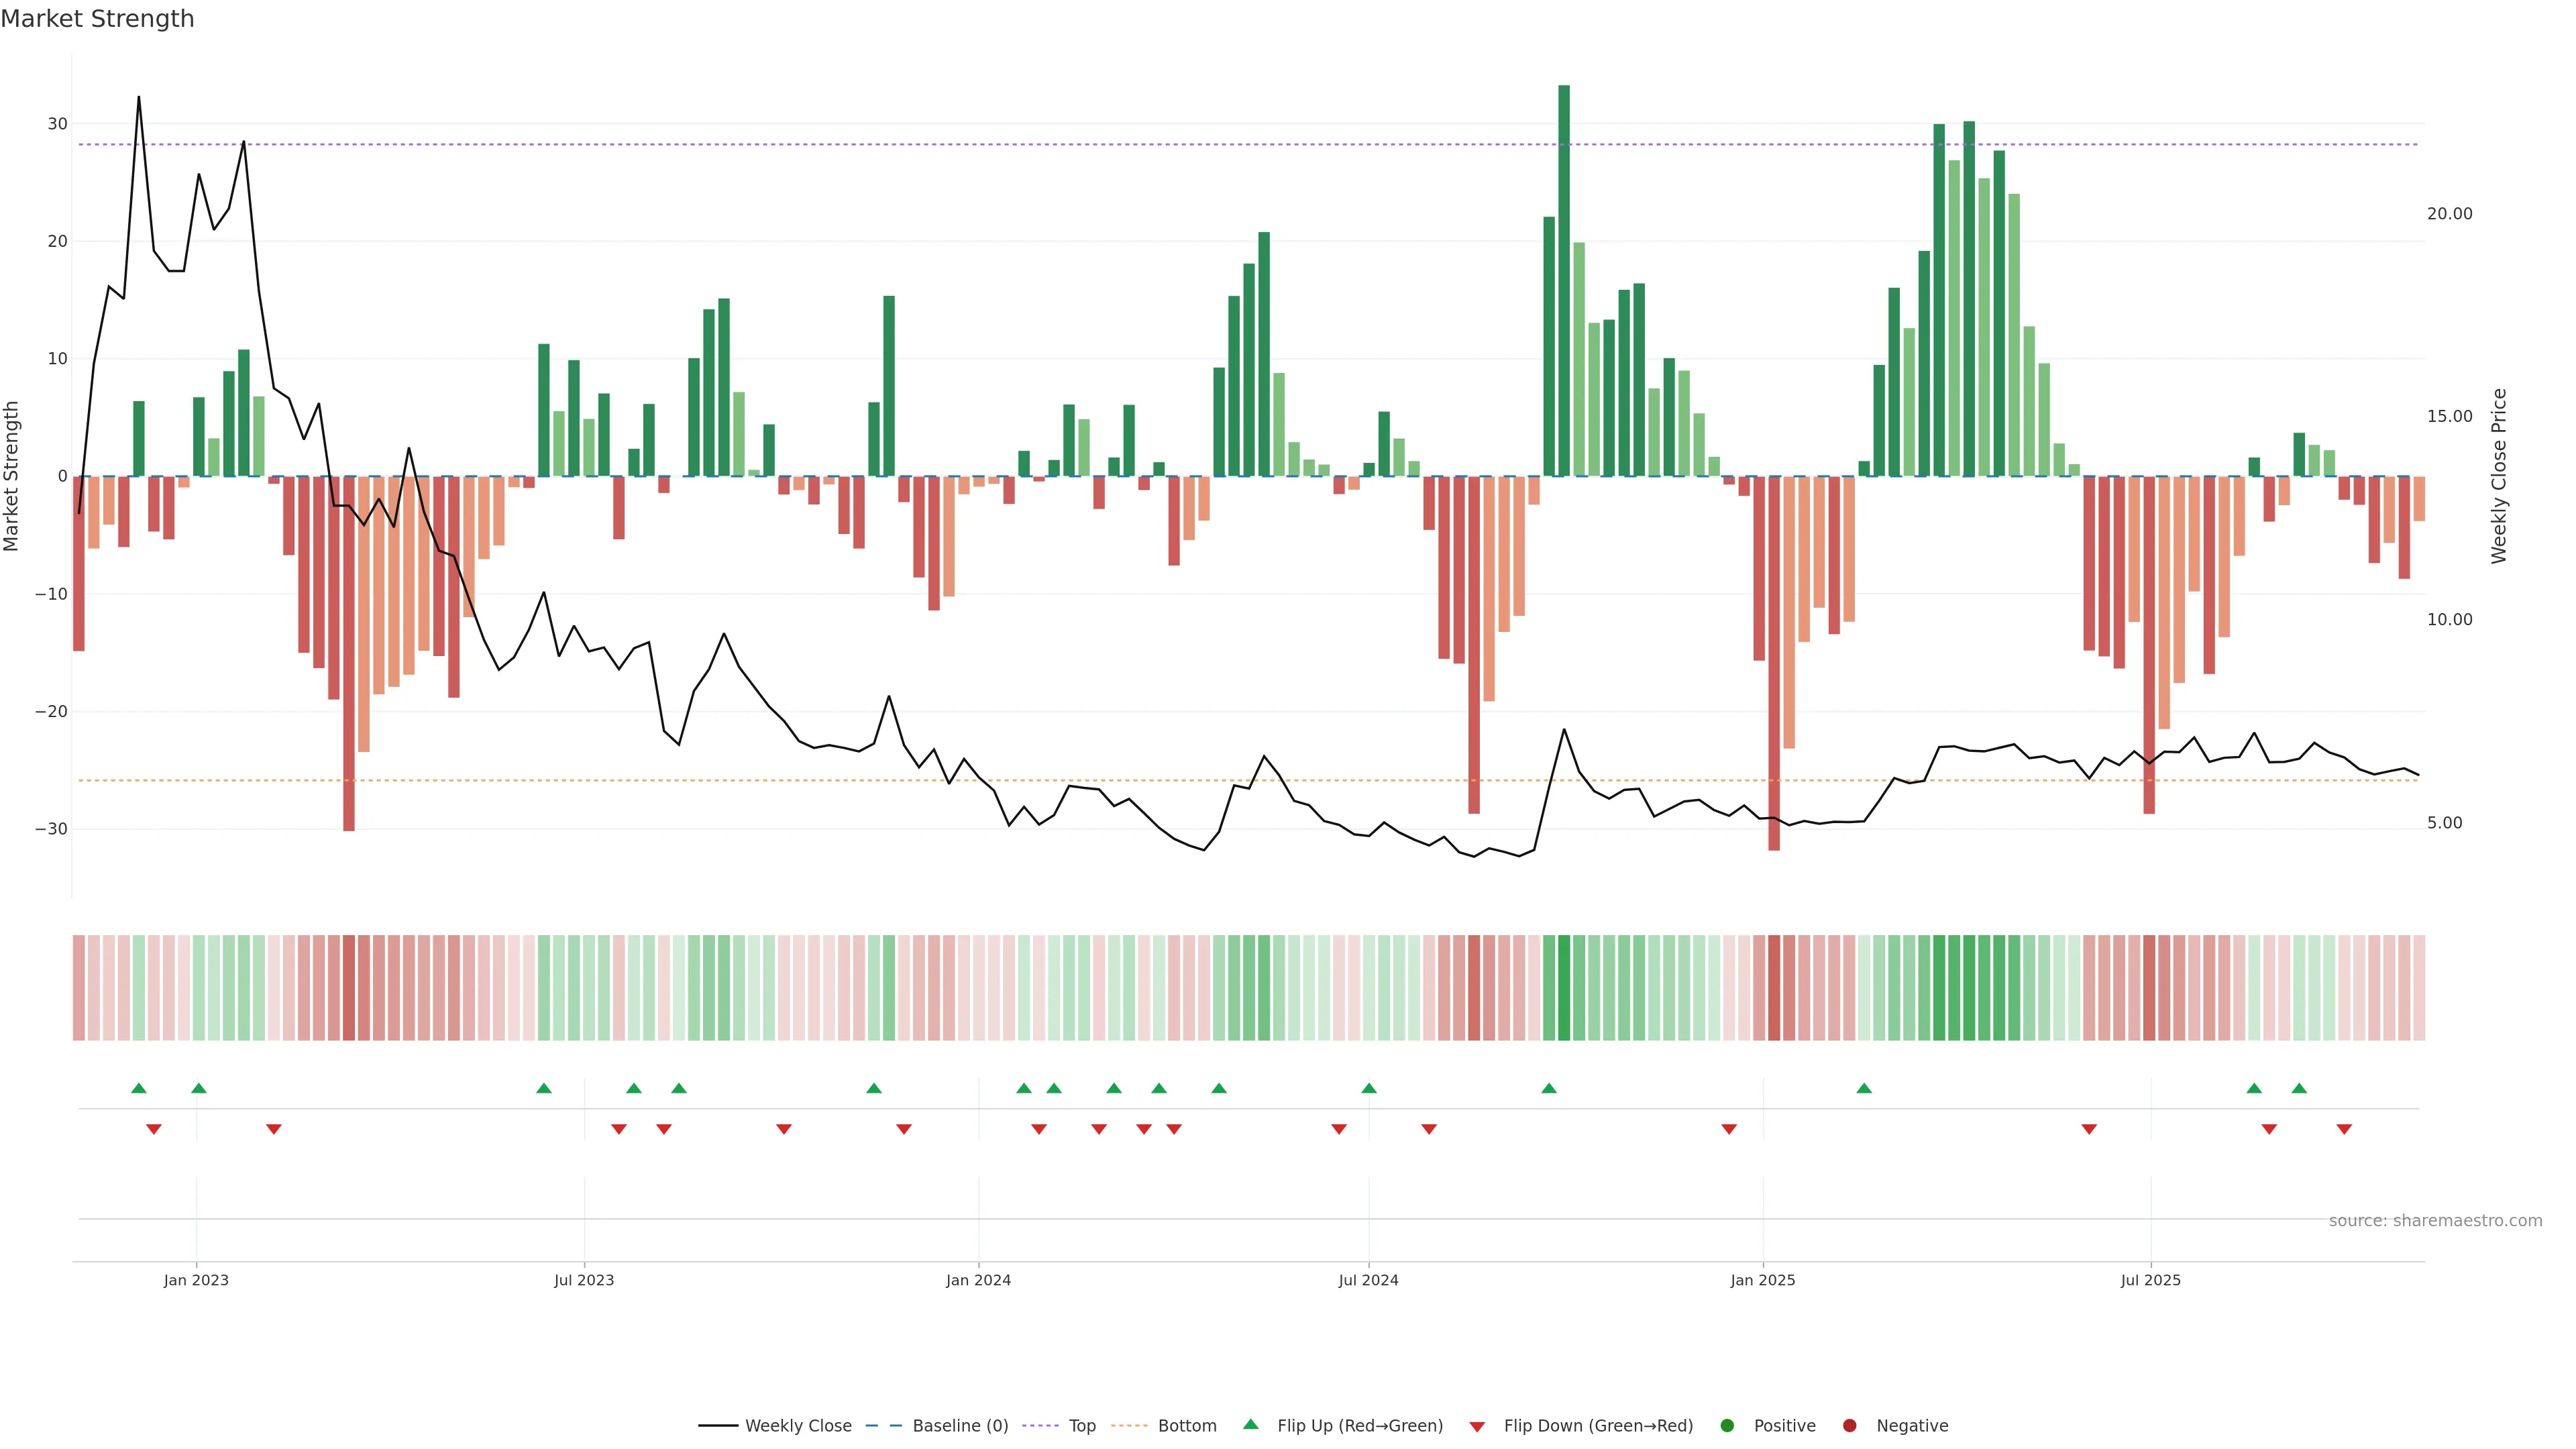
Task: Click the Jan 2025 axis label
Action: click(x=1763, y=1280)
